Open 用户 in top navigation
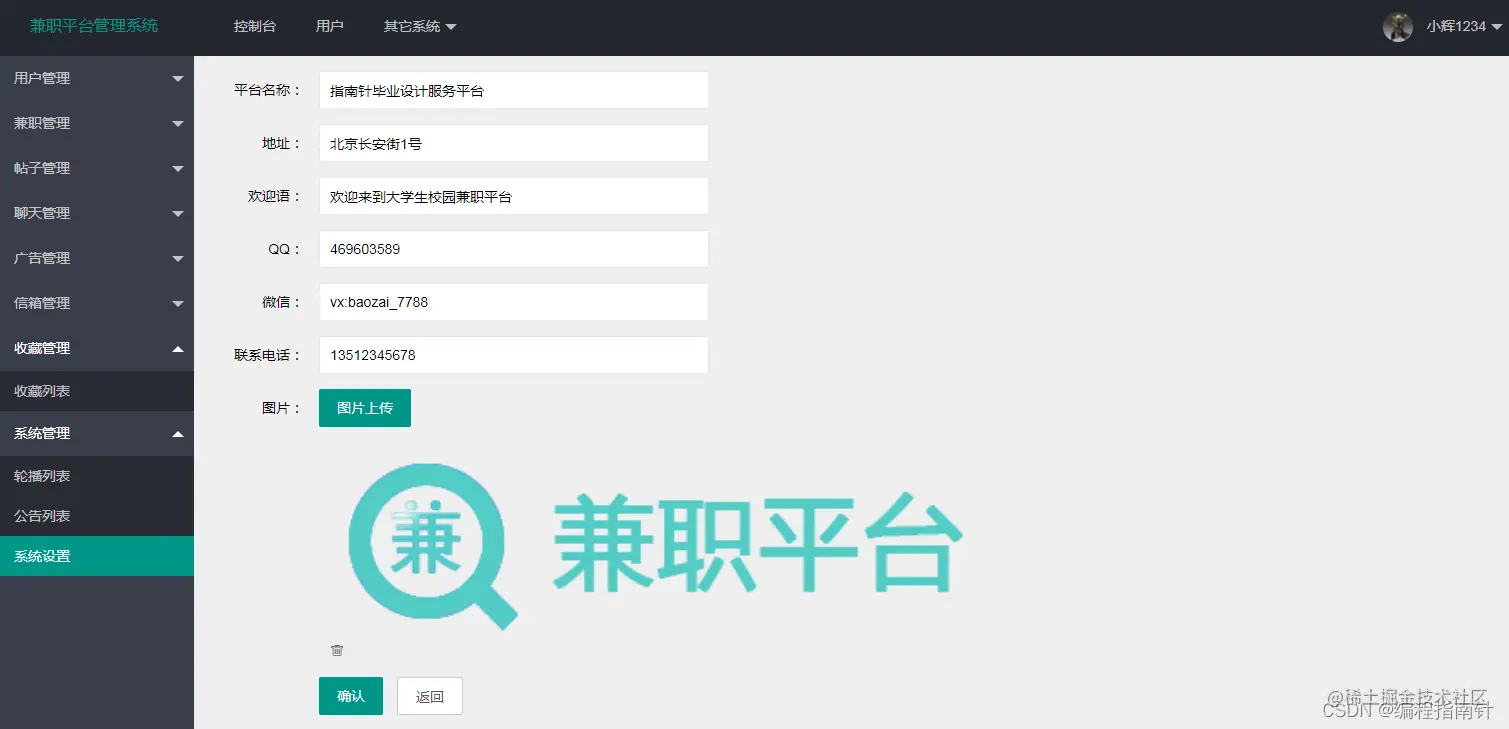This screenshot has height=729, width=1509. point(330,27)
